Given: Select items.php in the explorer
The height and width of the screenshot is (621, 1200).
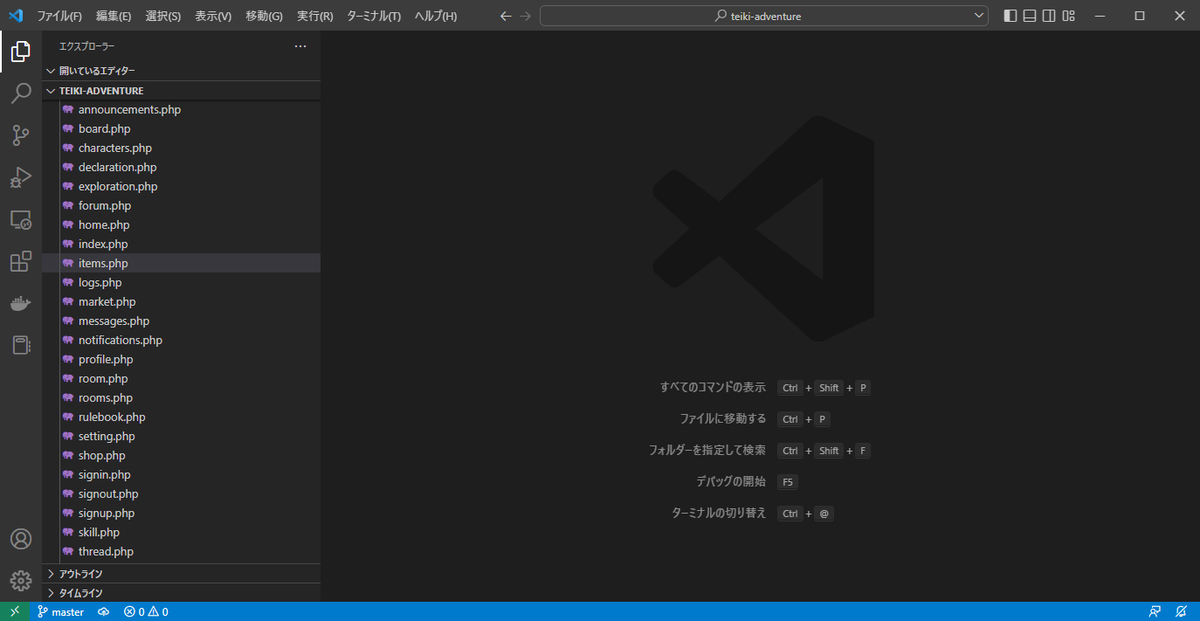Looking at the screenshot, I should click(x=181, y=263).
